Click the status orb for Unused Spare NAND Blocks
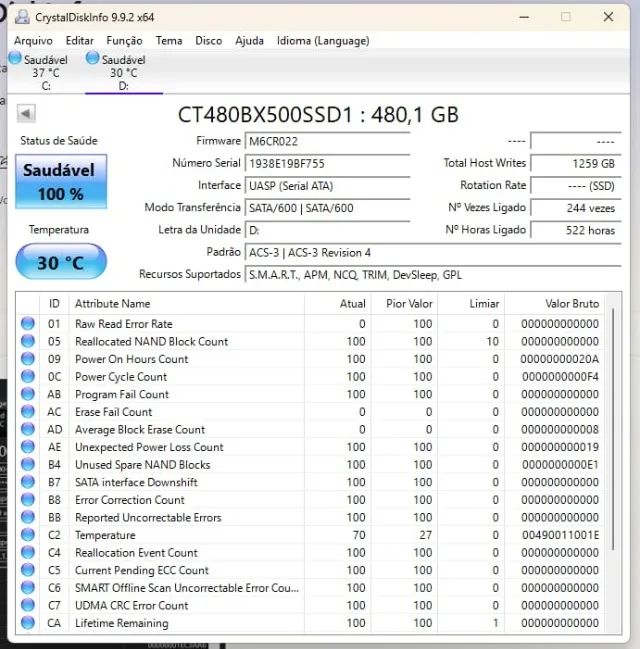Viewport: 640px width, 649px height. 28,464
